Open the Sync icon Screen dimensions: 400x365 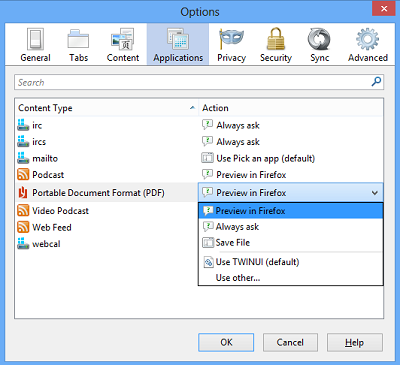coord(319,39)
